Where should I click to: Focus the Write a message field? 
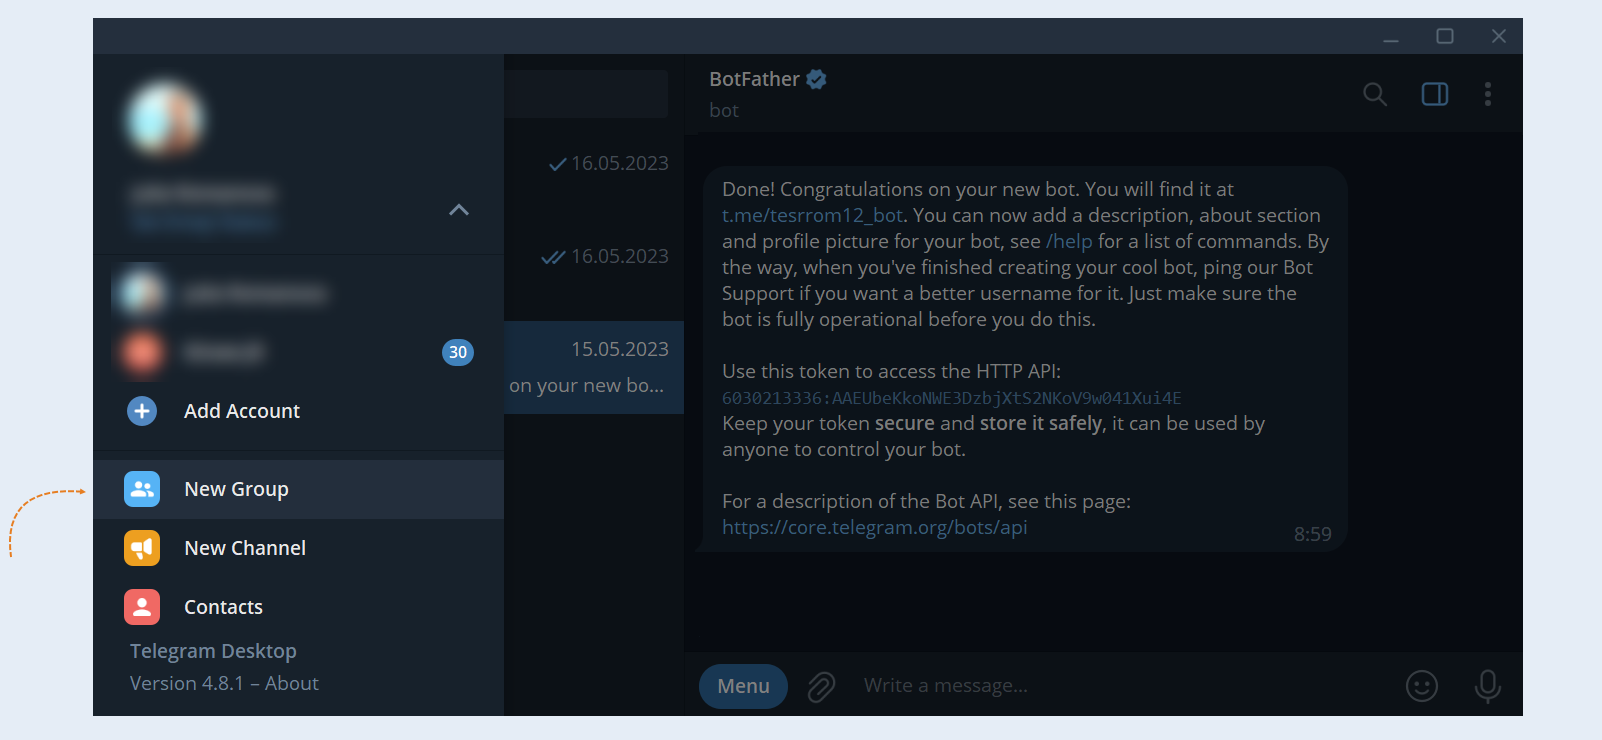click(x=1120, y=686)
